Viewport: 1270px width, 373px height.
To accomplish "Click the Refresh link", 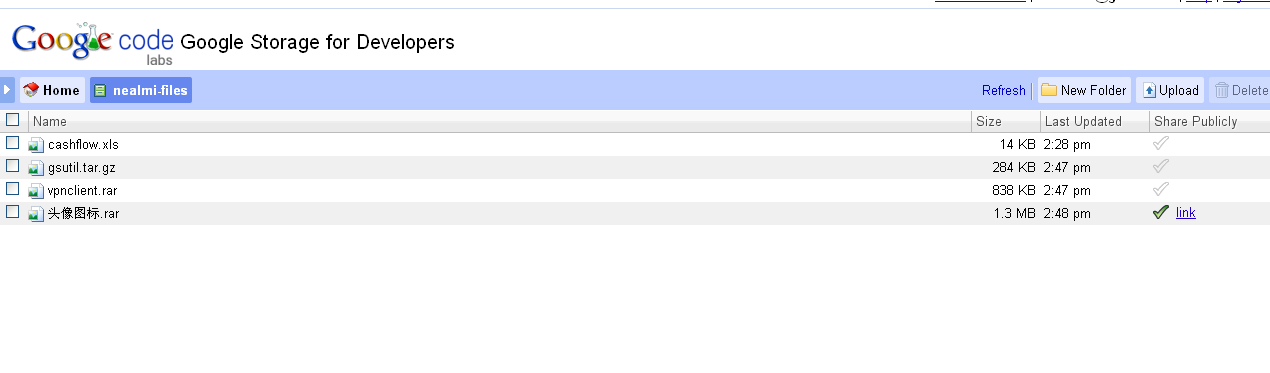I will coord(1004,91).
